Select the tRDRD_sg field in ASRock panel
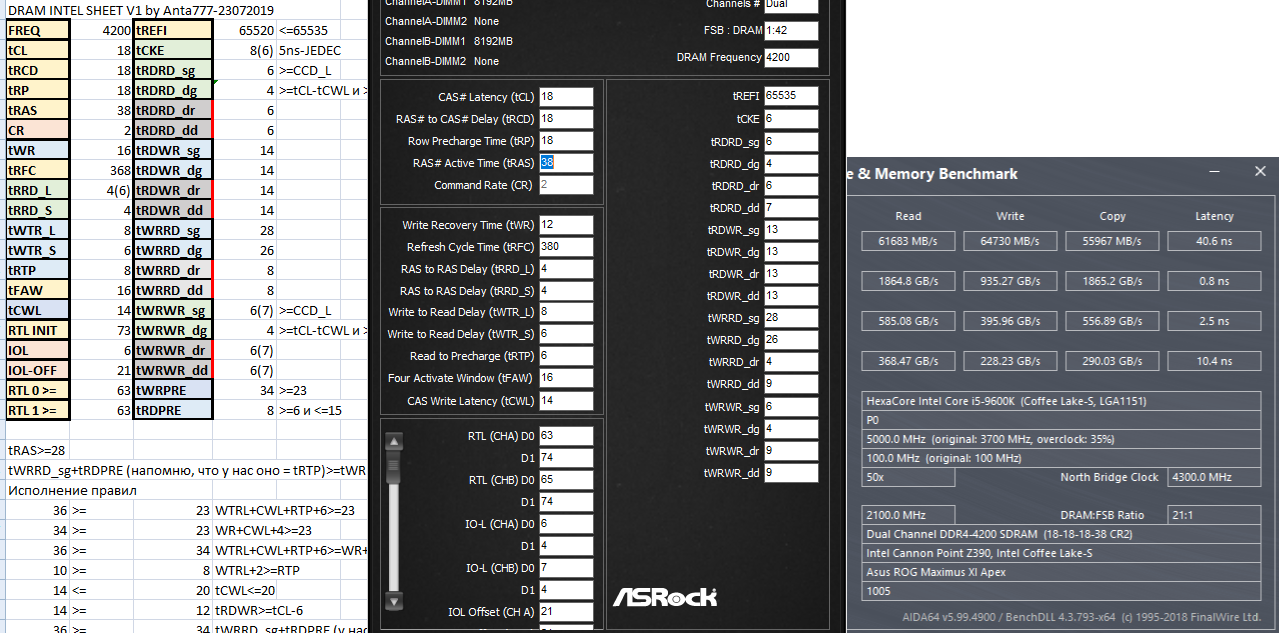Viewport: 1279px width, 633px height. pyautogui.click(x=791, y=142)
